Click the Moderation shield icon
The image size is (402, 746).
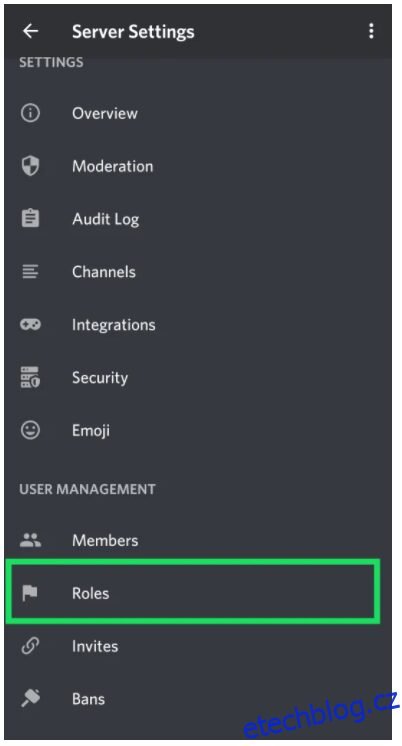30,166
